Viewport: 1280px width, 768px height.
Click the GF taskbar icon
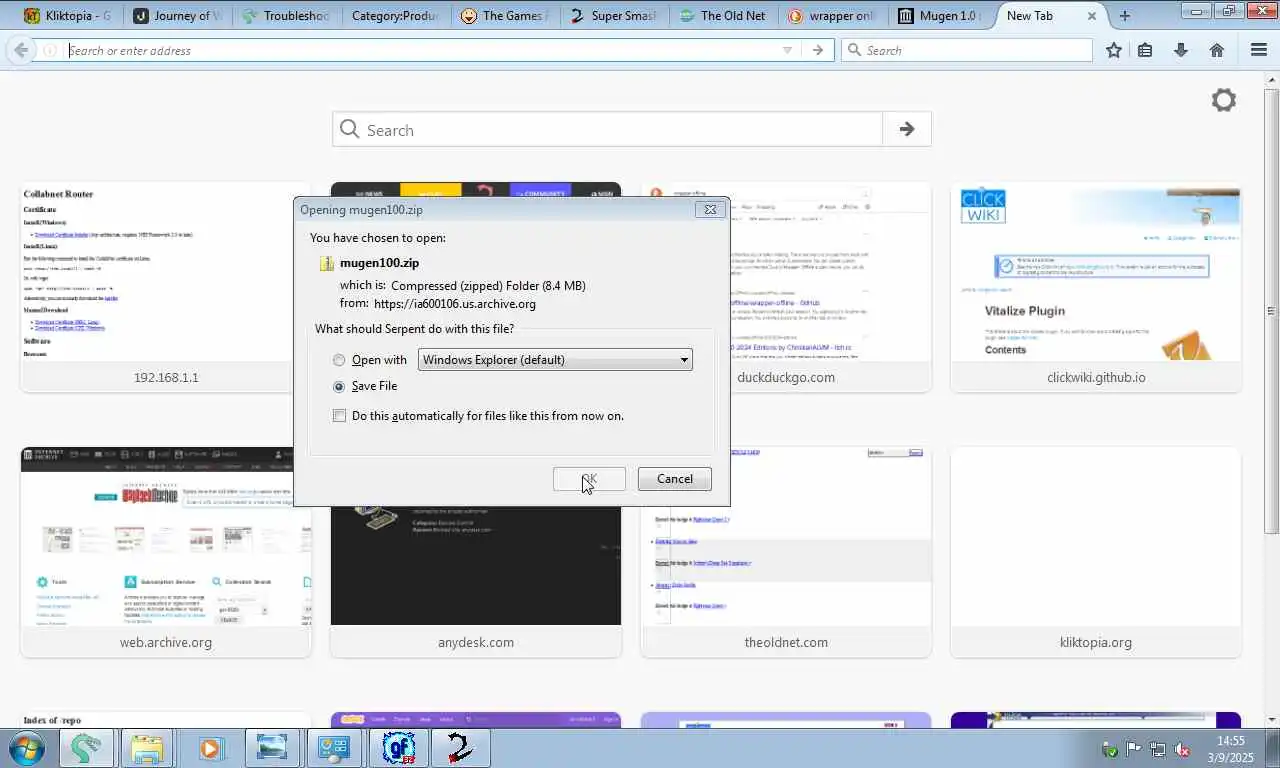click(399, 749)
